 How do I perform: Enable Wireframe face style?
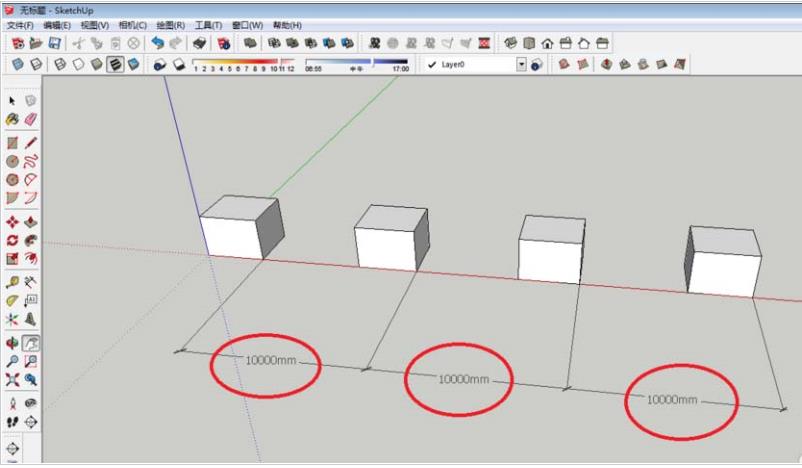pyautogui.click(x=60, y=64)
